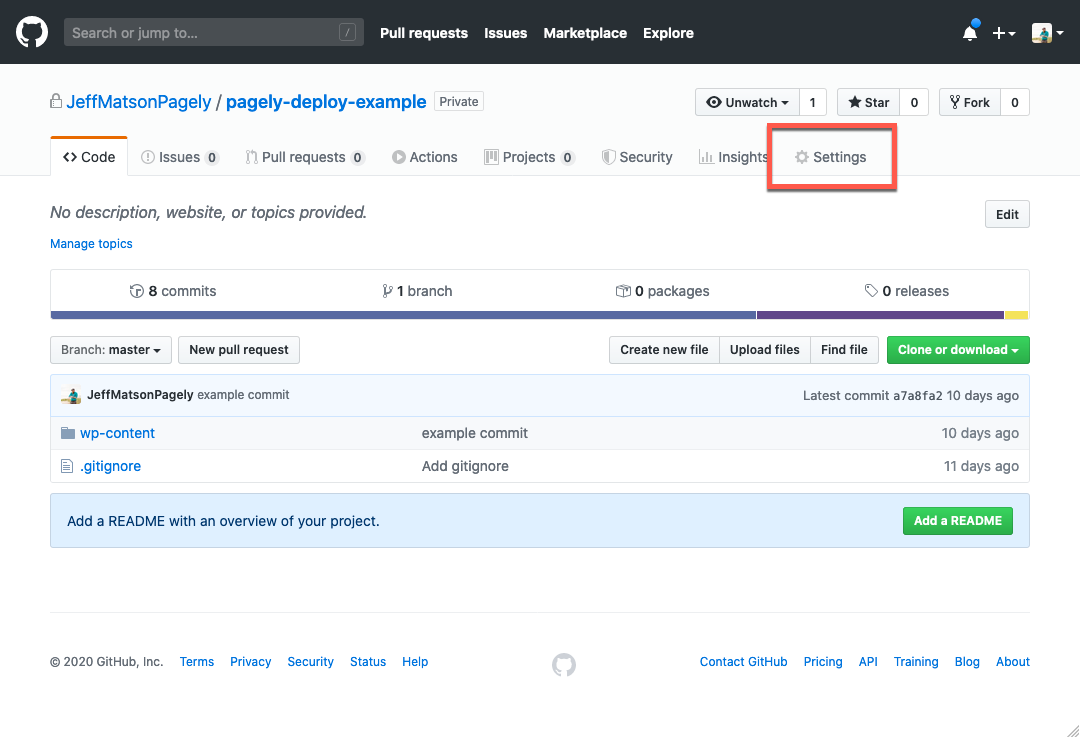Click the gray GitHub logo in footer
This screenshot has width=1080, height=738.
(564, 665)
